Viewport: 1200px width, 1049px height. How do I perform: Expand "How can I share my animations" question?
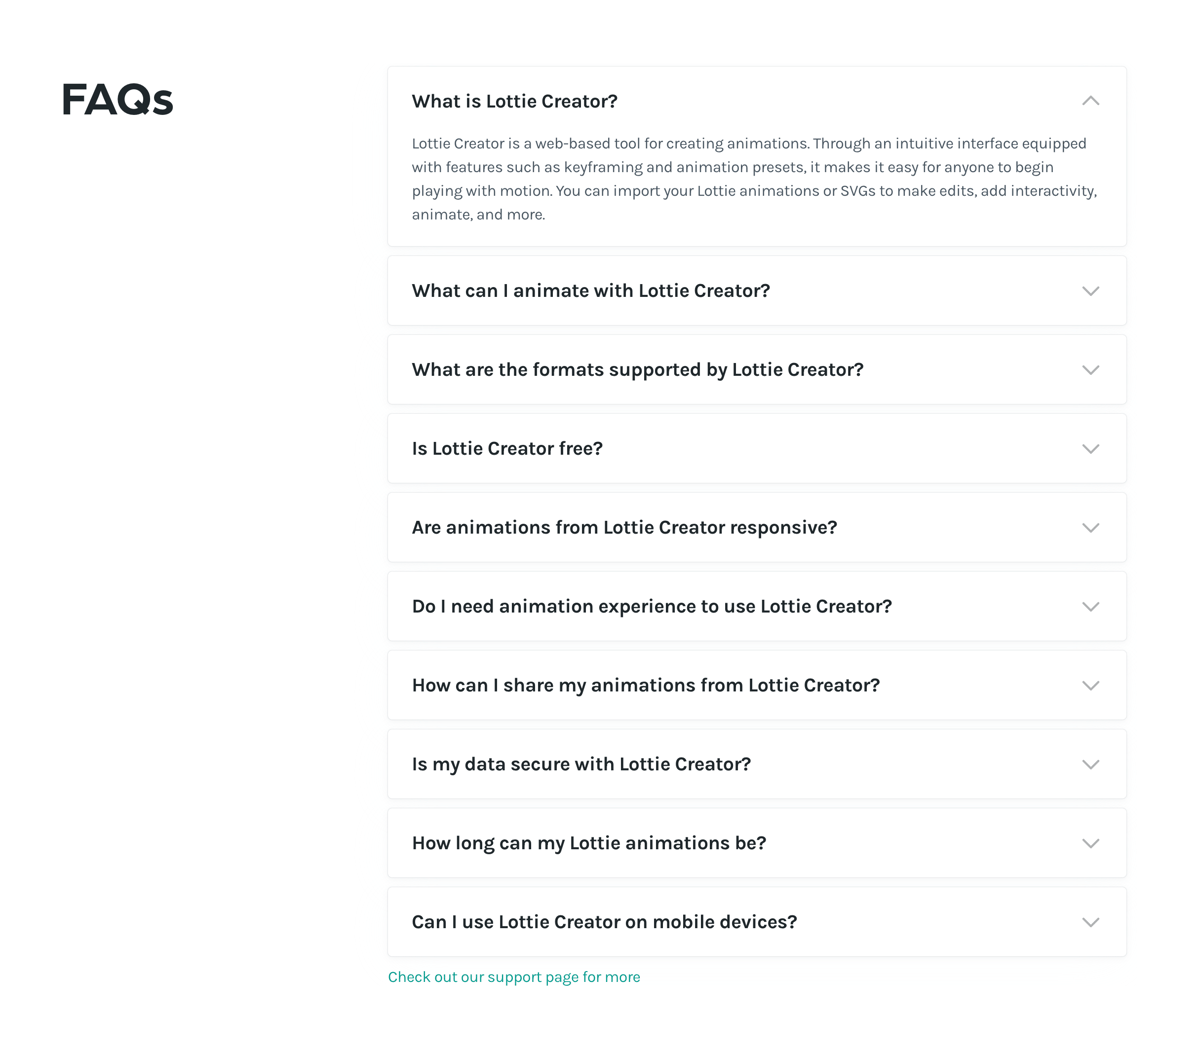(x=757, y=685)
